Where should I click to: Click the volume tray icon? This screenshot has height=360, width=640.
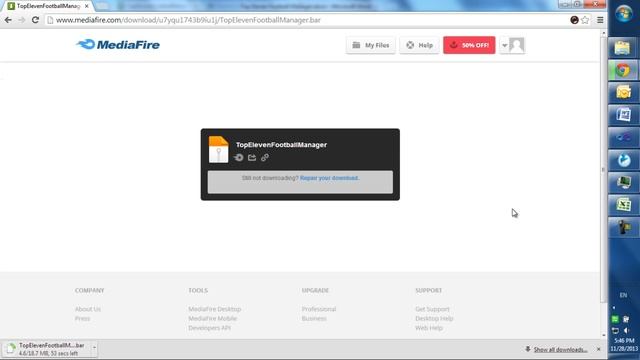click(x=627, y=330)
